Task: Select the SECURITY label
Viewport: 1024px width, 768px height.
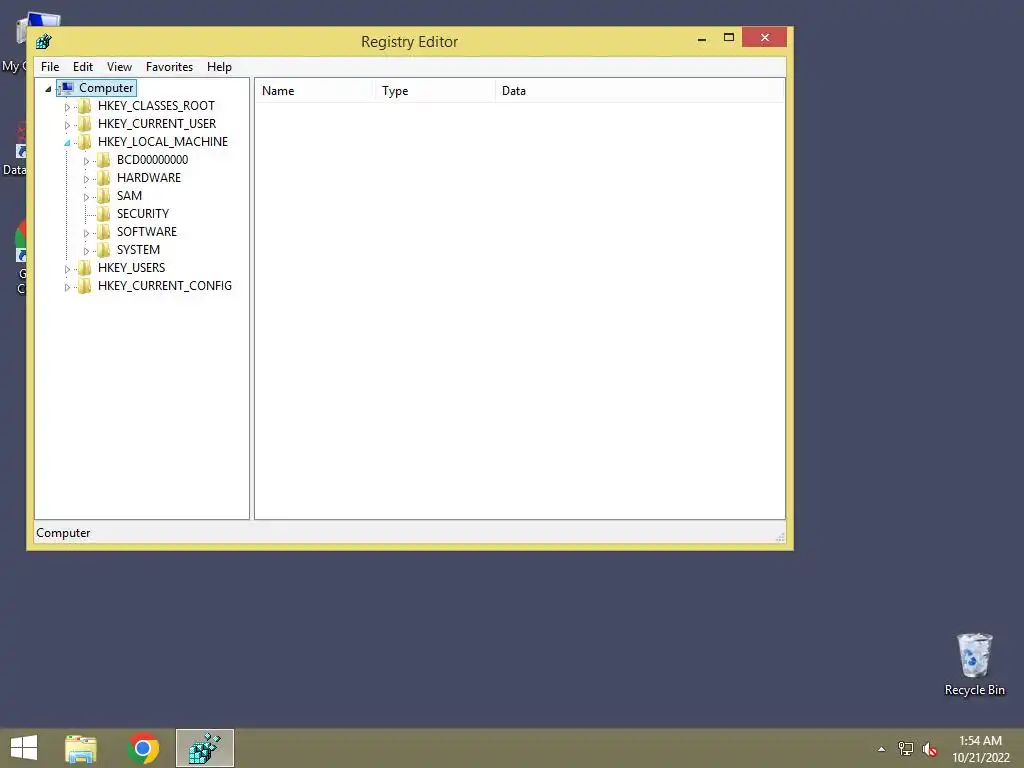Action: (x=142, y=214)
